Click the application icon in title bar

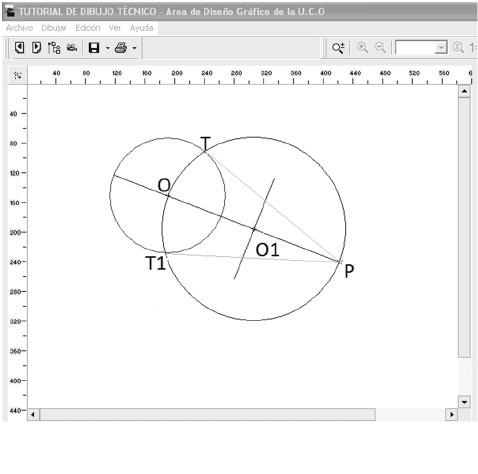pos(10,11)
